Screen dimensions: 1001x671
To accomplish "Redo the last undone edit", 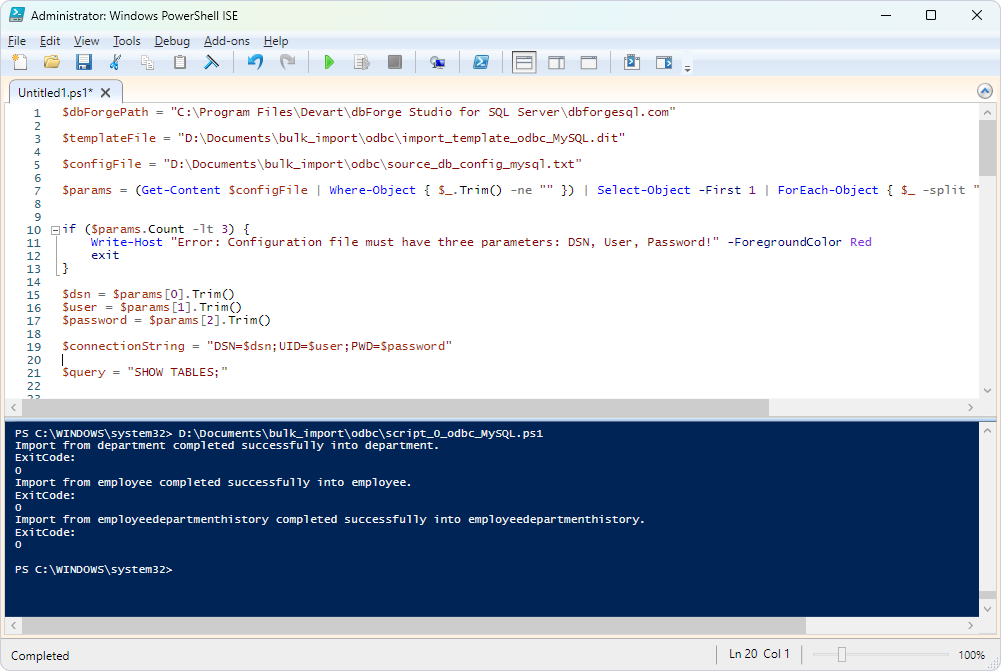I will [x=288, y=62].
